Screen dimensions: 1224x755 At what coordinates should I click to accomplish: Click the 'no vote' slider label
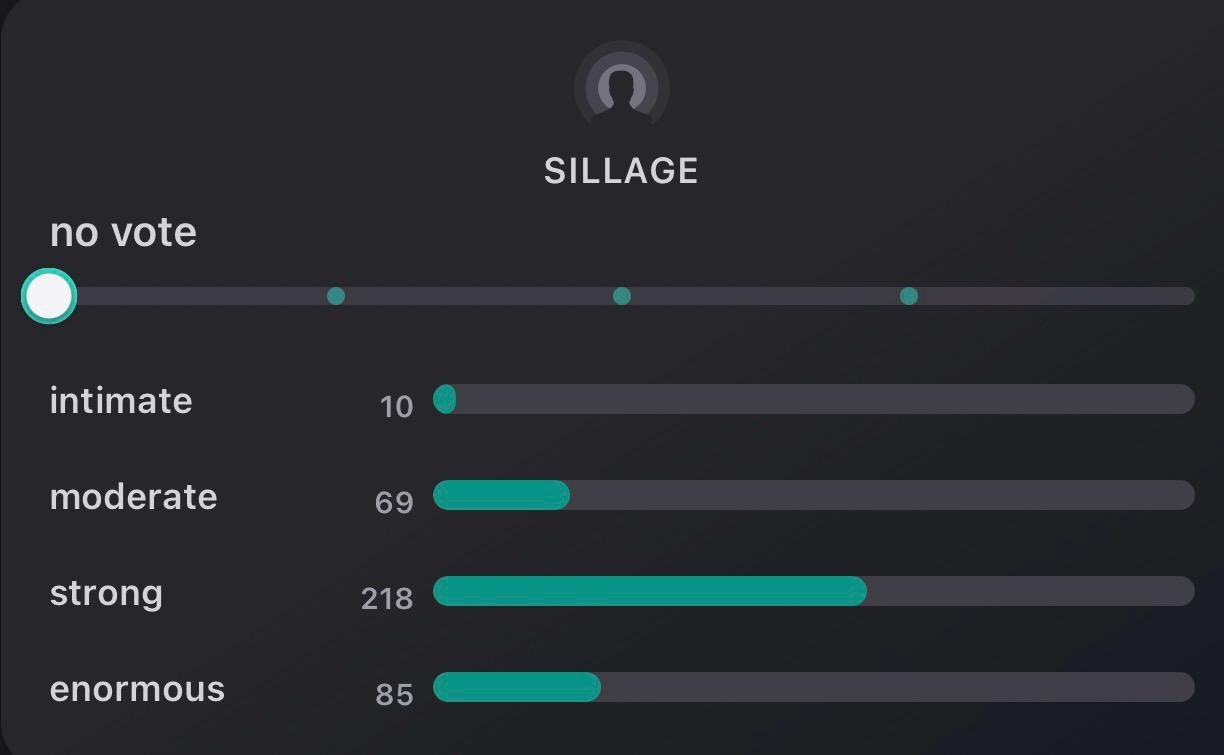[123, 232]
